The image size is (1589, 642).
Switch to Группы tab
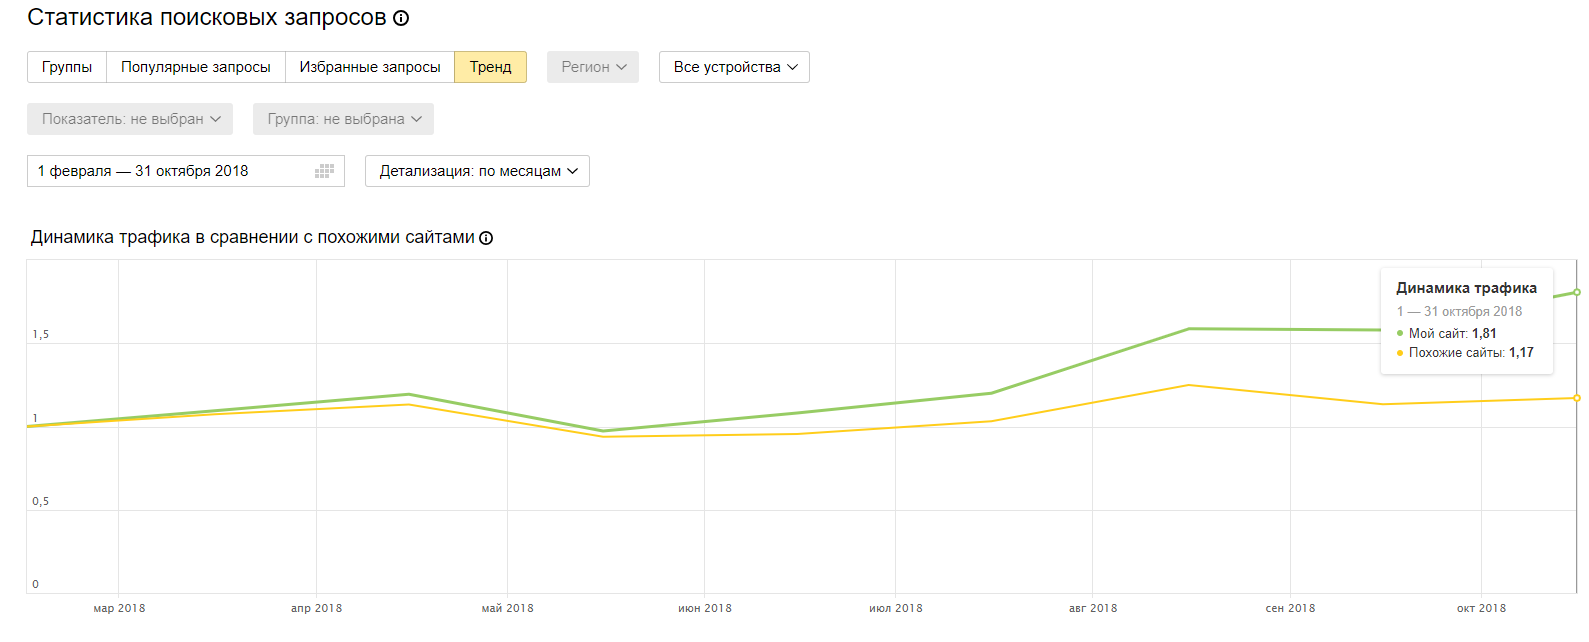tap(67, 67)
